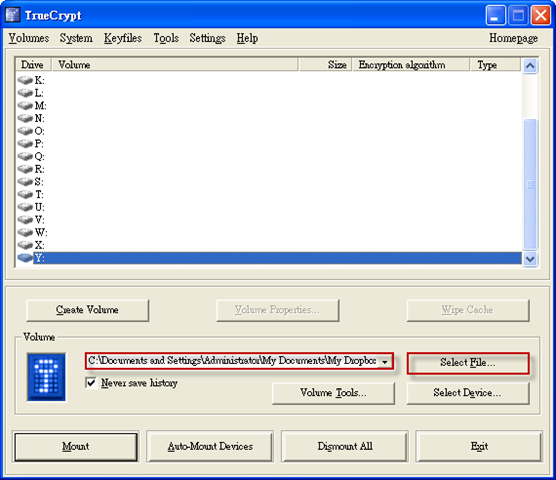Click the Dismount All button

[345, 446]
